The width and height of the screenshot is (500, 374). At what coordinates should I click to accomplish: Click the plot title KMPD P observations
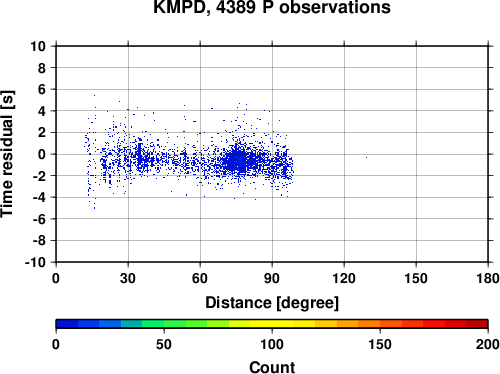[272, 7]
